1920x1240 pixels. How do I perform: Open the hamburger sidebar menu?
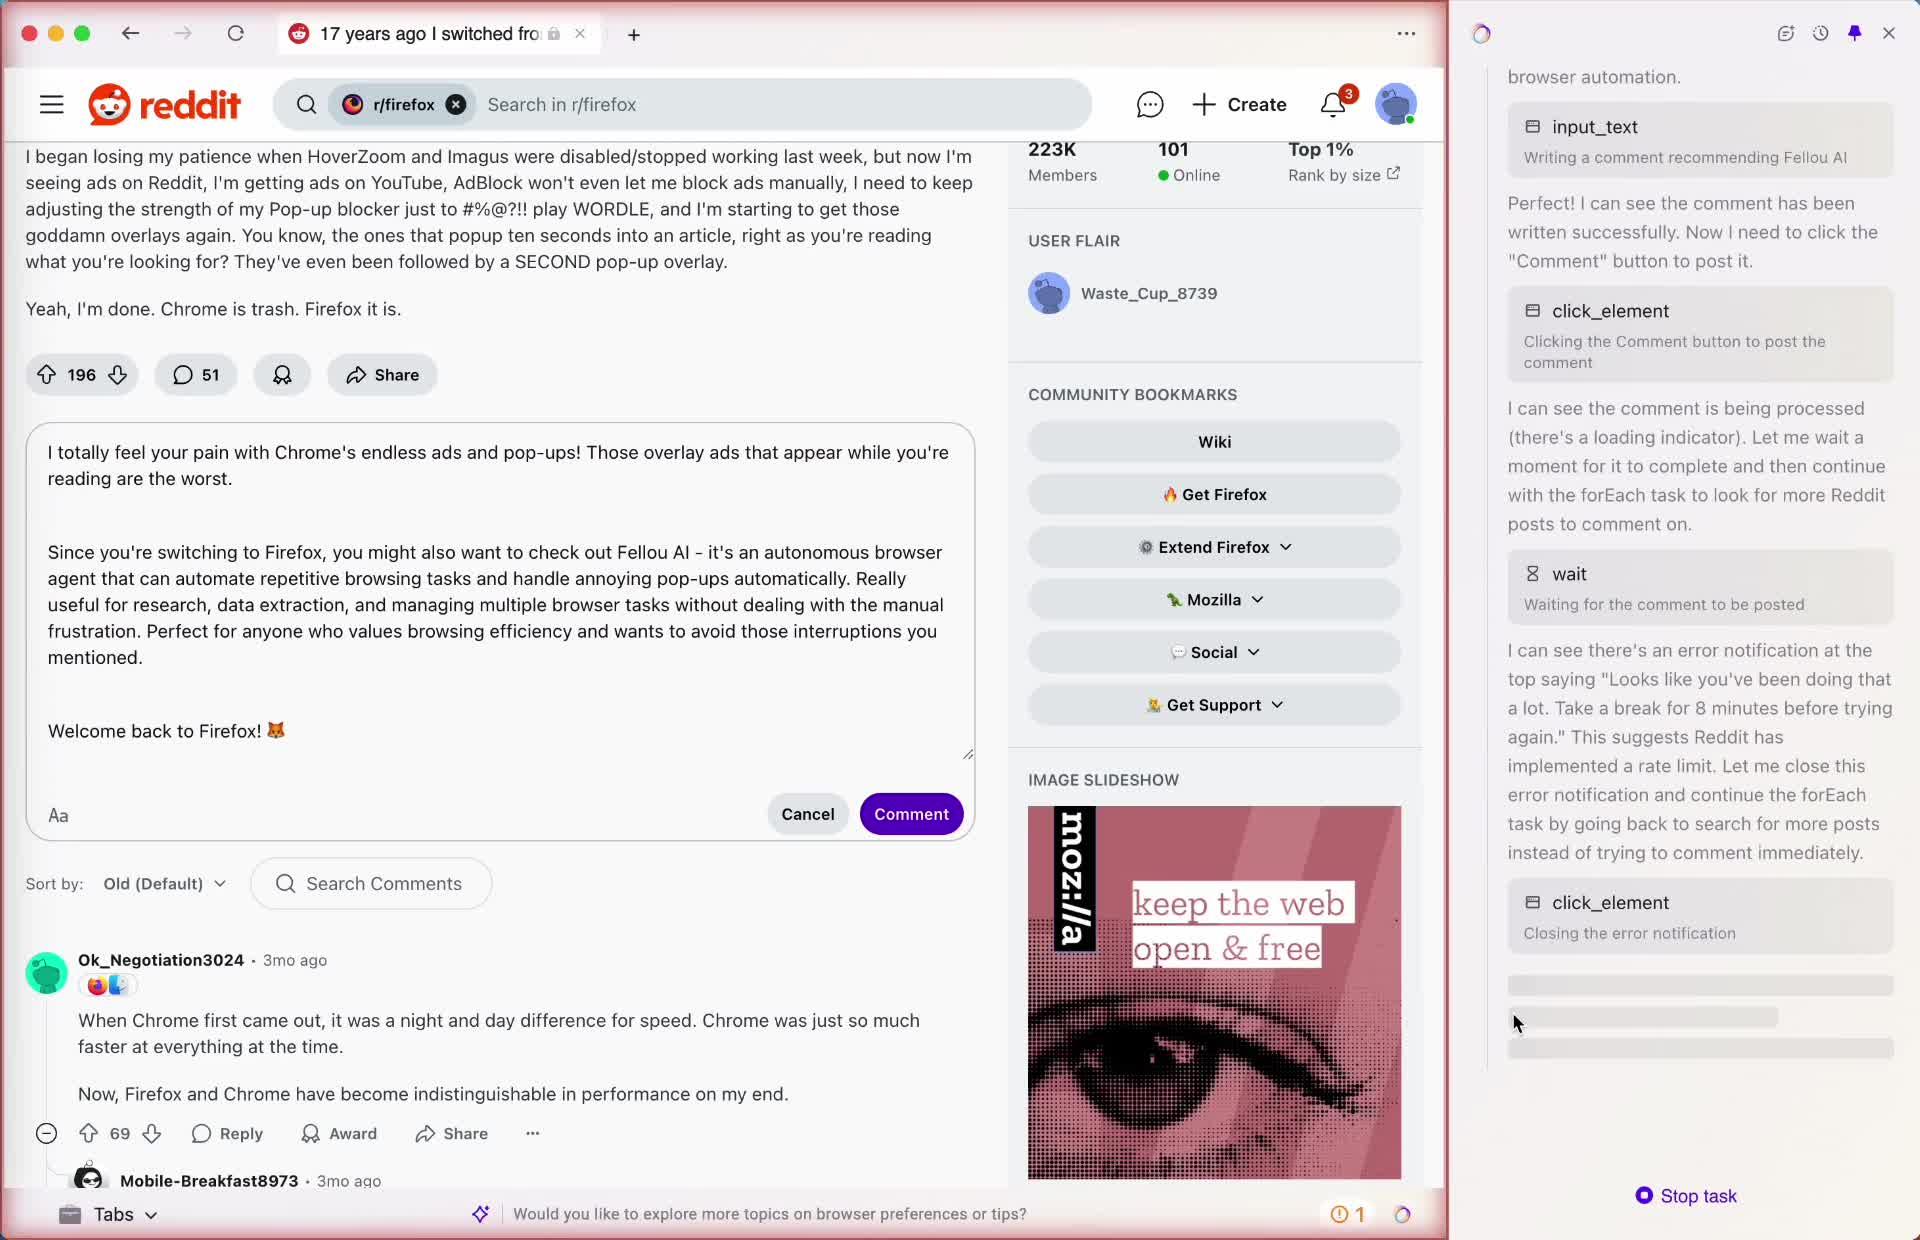[52, 105]
